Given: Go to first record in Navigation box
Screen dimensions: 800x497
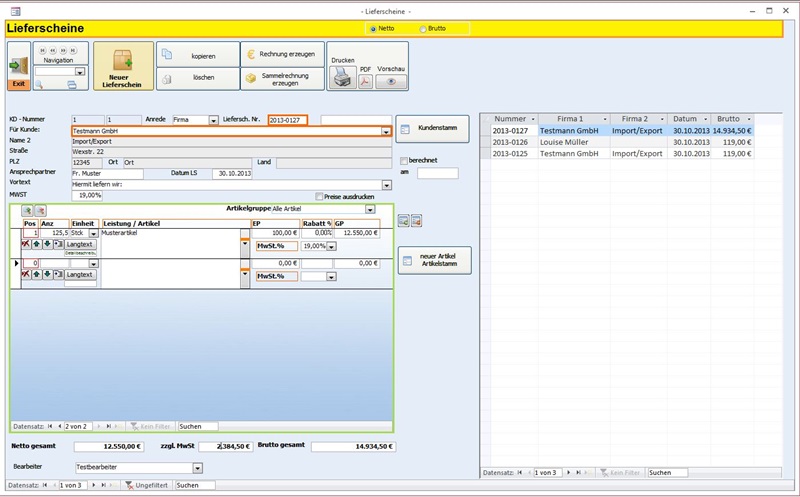Looking at the screenshot, I should [x=42, y=51].
